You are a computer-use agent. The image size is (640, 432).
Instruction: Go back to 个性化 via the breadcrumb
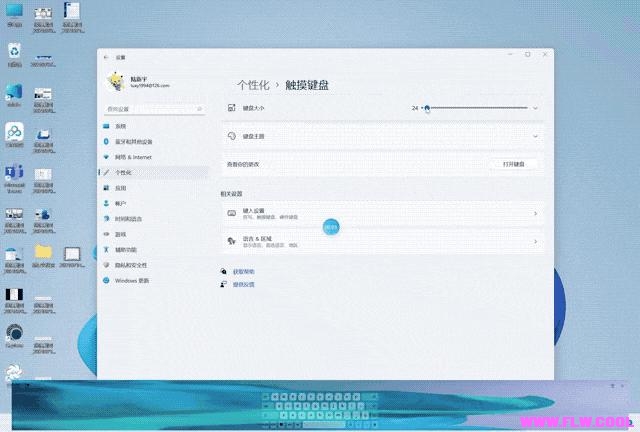click(253, 85)
